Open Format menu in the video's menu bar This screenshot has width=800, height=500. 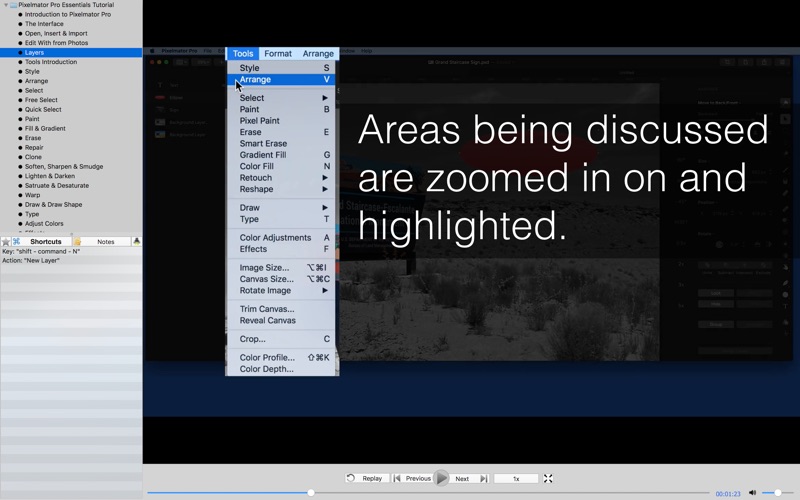278,54
